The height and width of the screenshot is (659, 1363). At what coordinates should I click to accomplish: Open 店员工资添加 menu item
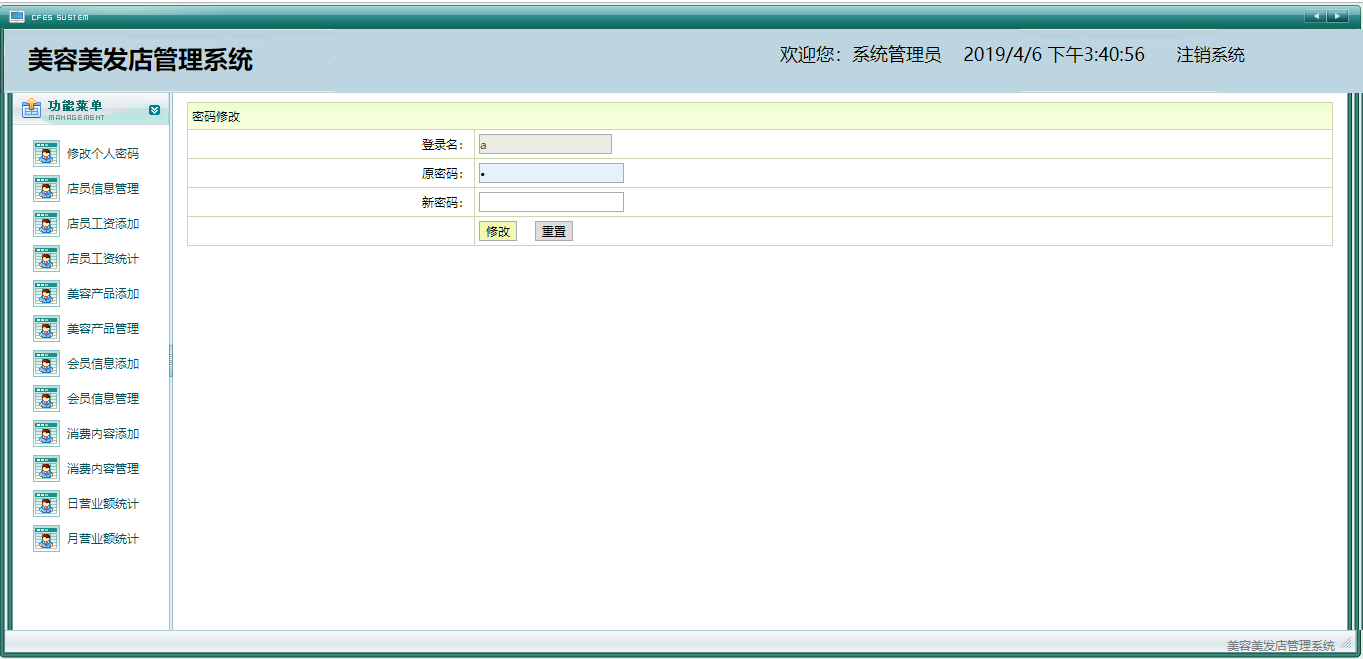[x=103, y=224]
